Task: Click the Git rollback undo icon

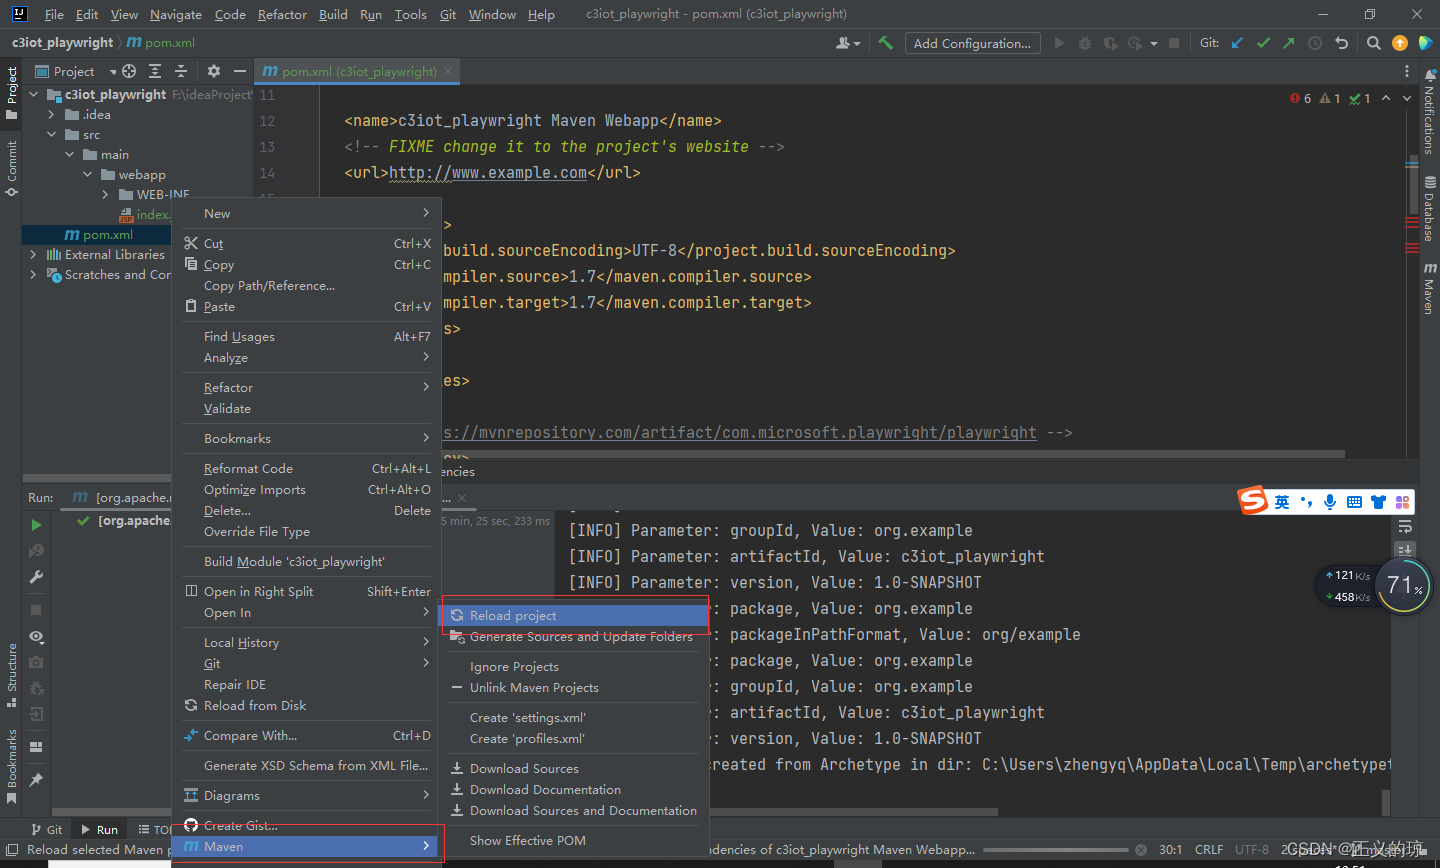Action: pos(1342,43)
